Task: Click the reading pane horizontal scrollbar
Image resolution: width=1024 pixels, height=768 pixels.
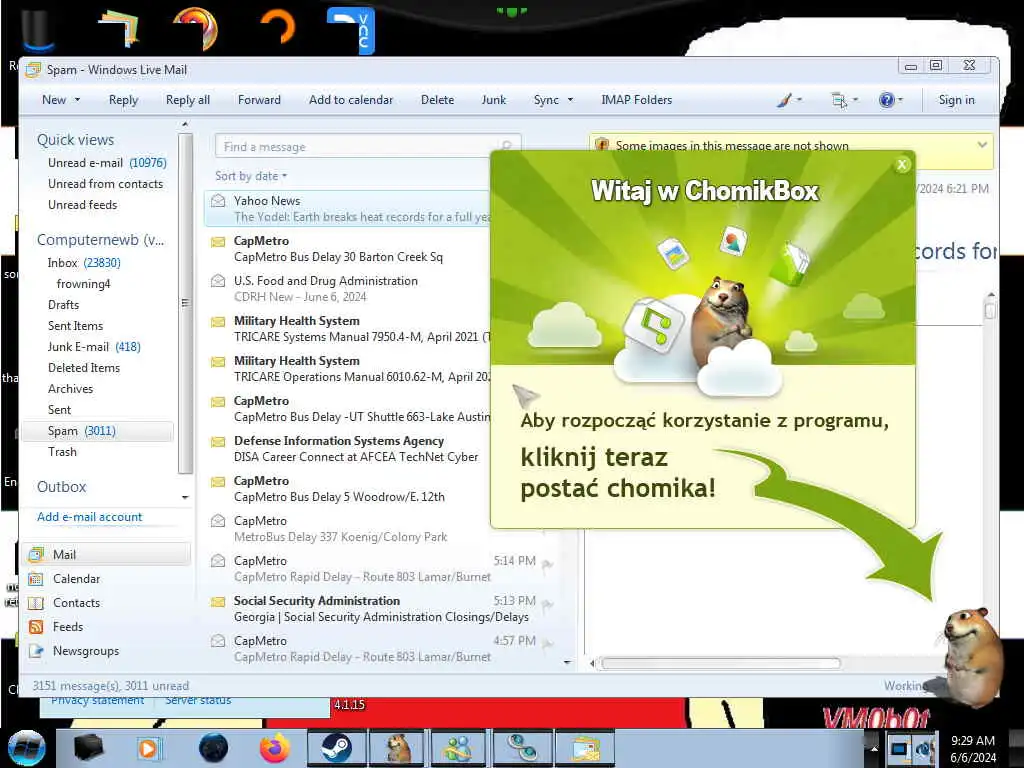Action: click(720, 664)
